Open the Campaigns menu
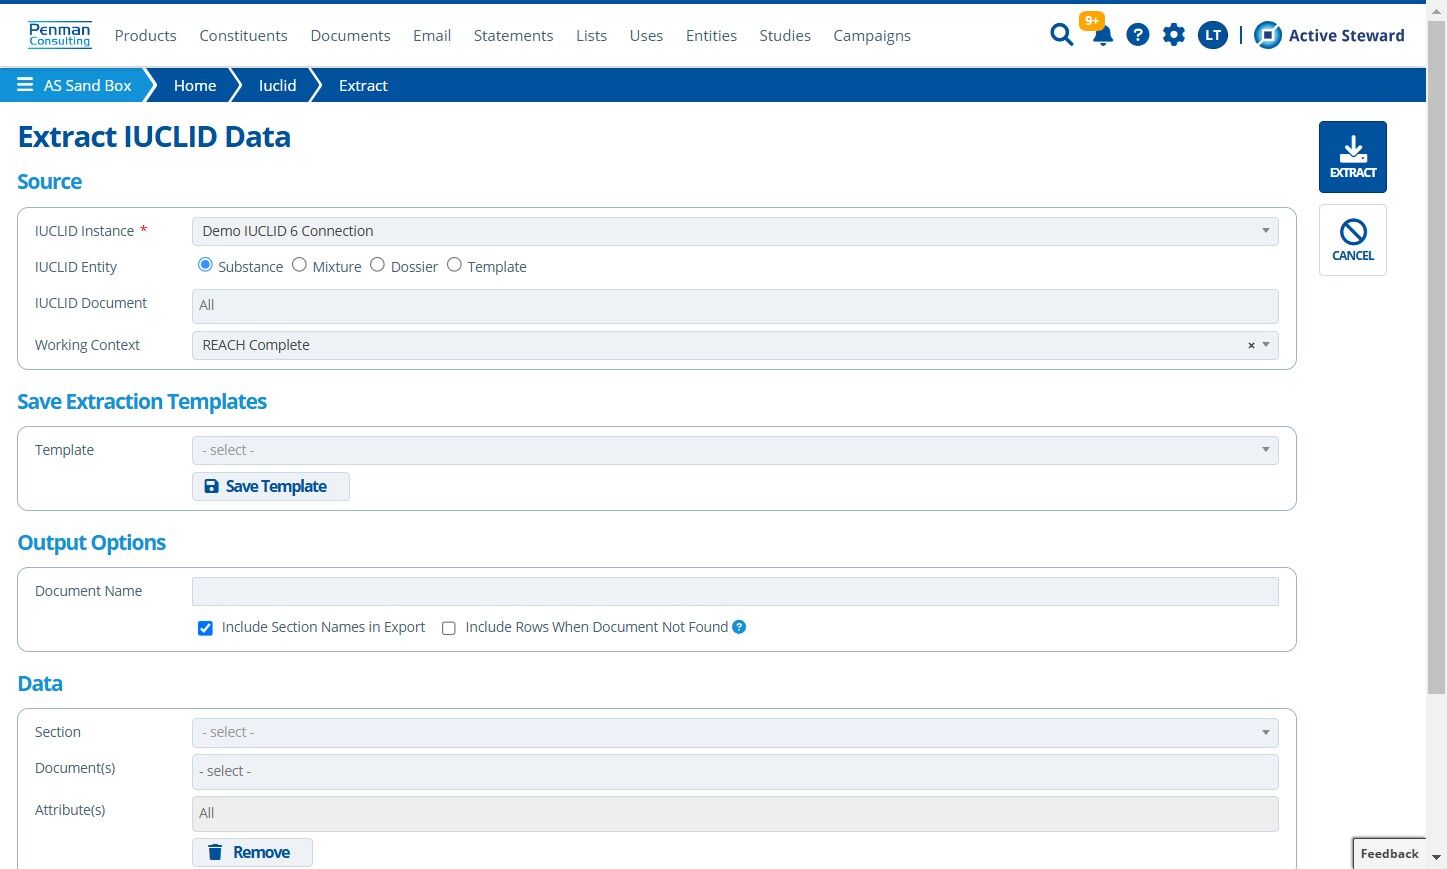The width and height of the screenshot is (1447, 869). pyautogui.click(x=872, y=35)
